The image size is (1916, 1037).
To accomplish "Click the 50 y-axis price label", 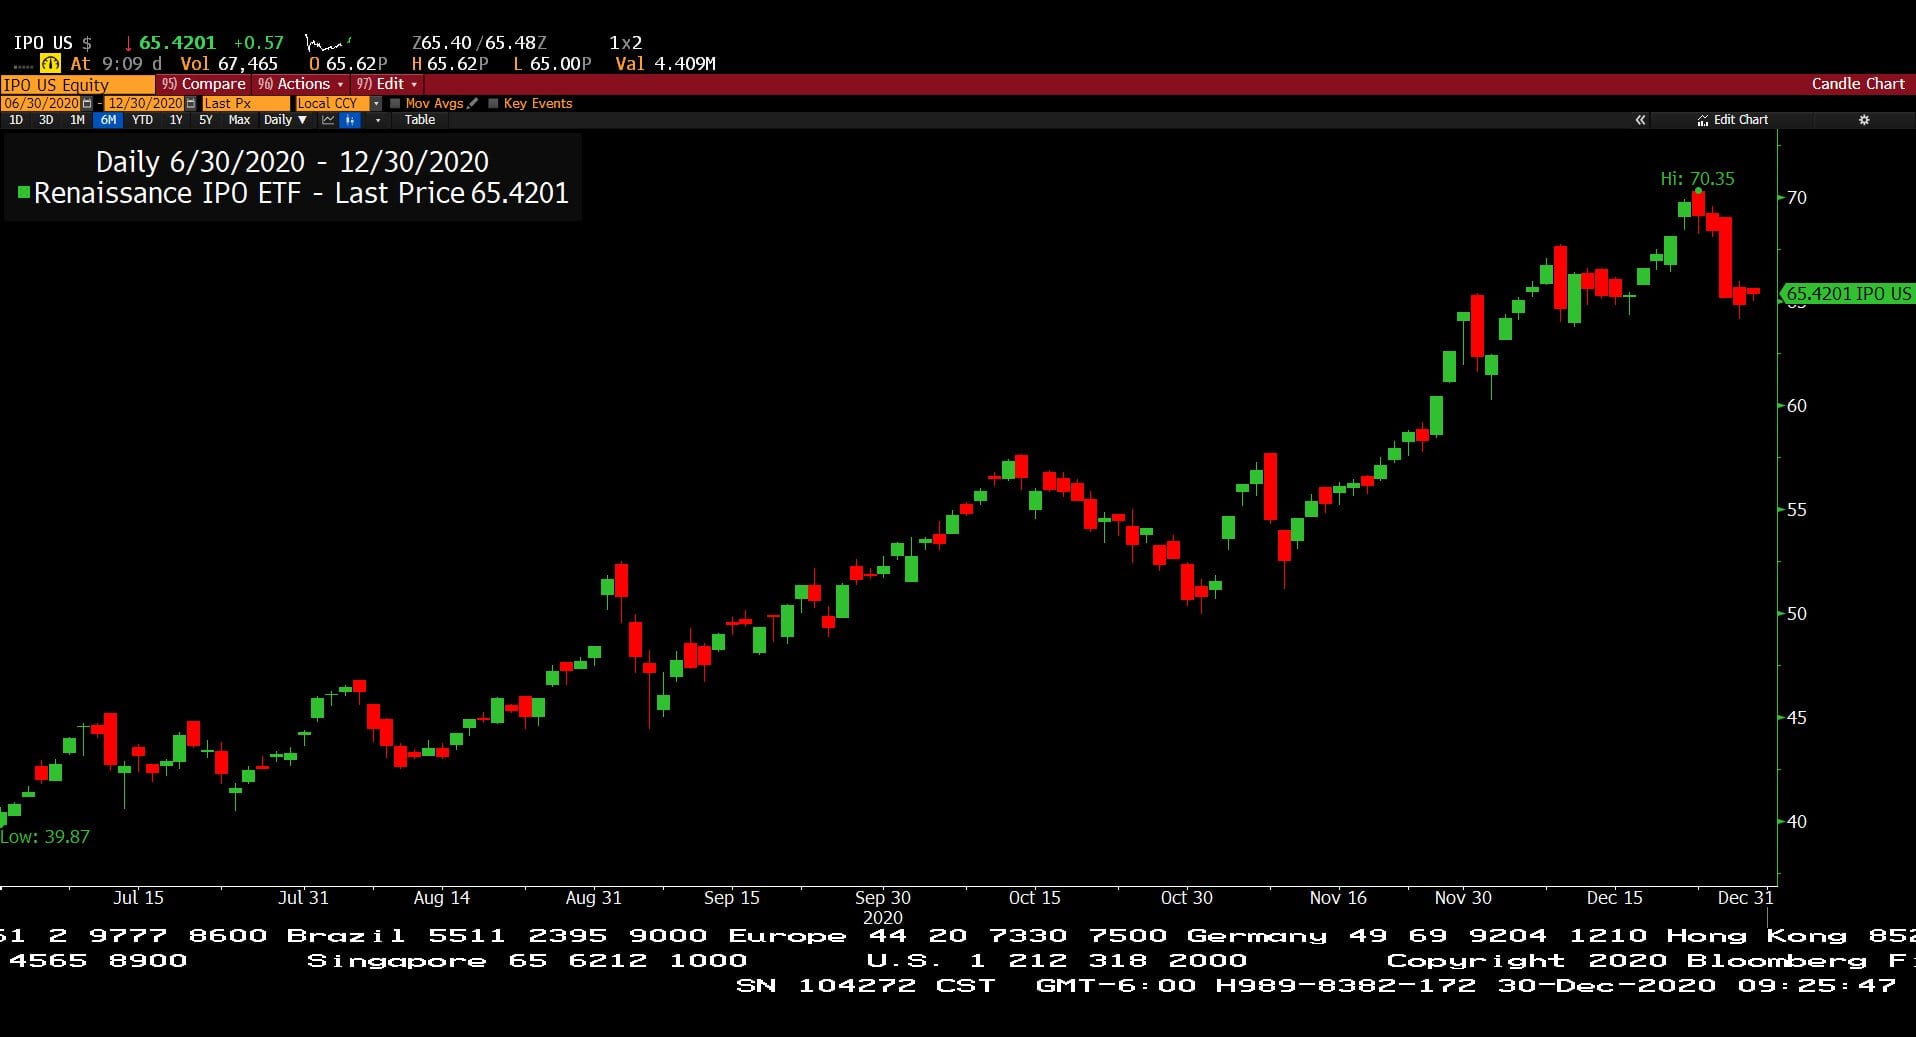I will 1797,614.
